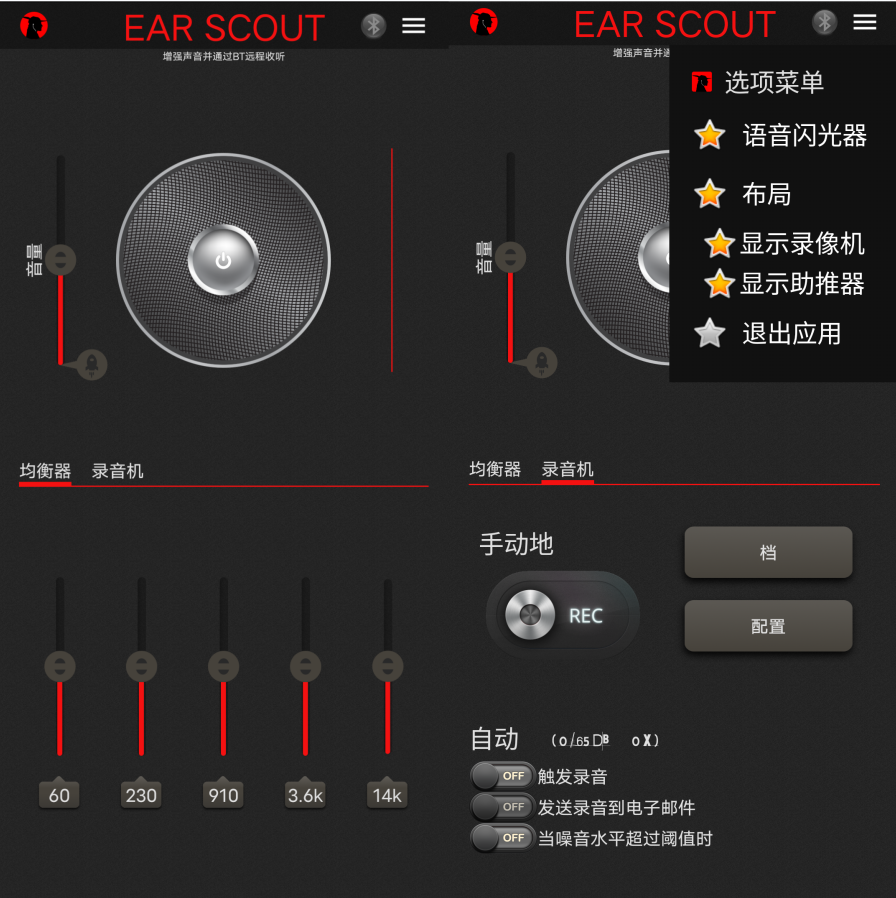Screen dimensions: 896x898
Task: Start manual recording with REC switch
Action: tap(562, 615)
